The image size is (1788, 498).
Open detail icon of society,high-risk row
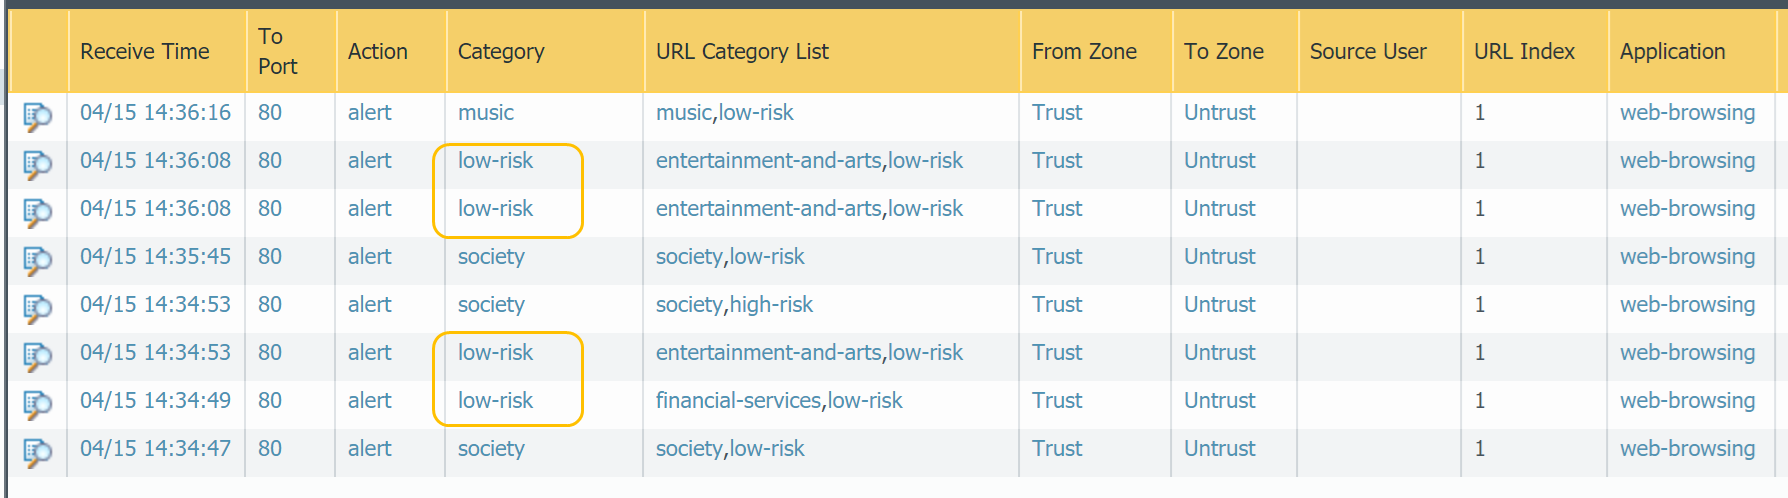[37, 308]
